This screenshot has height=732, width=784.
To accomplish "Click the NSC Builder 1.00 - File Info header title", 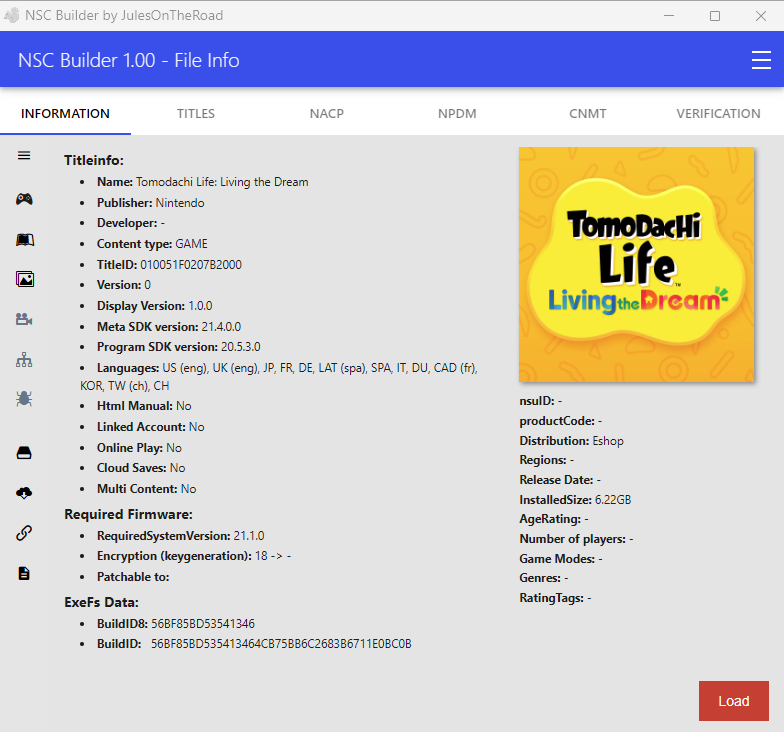I will click(128, 60).
